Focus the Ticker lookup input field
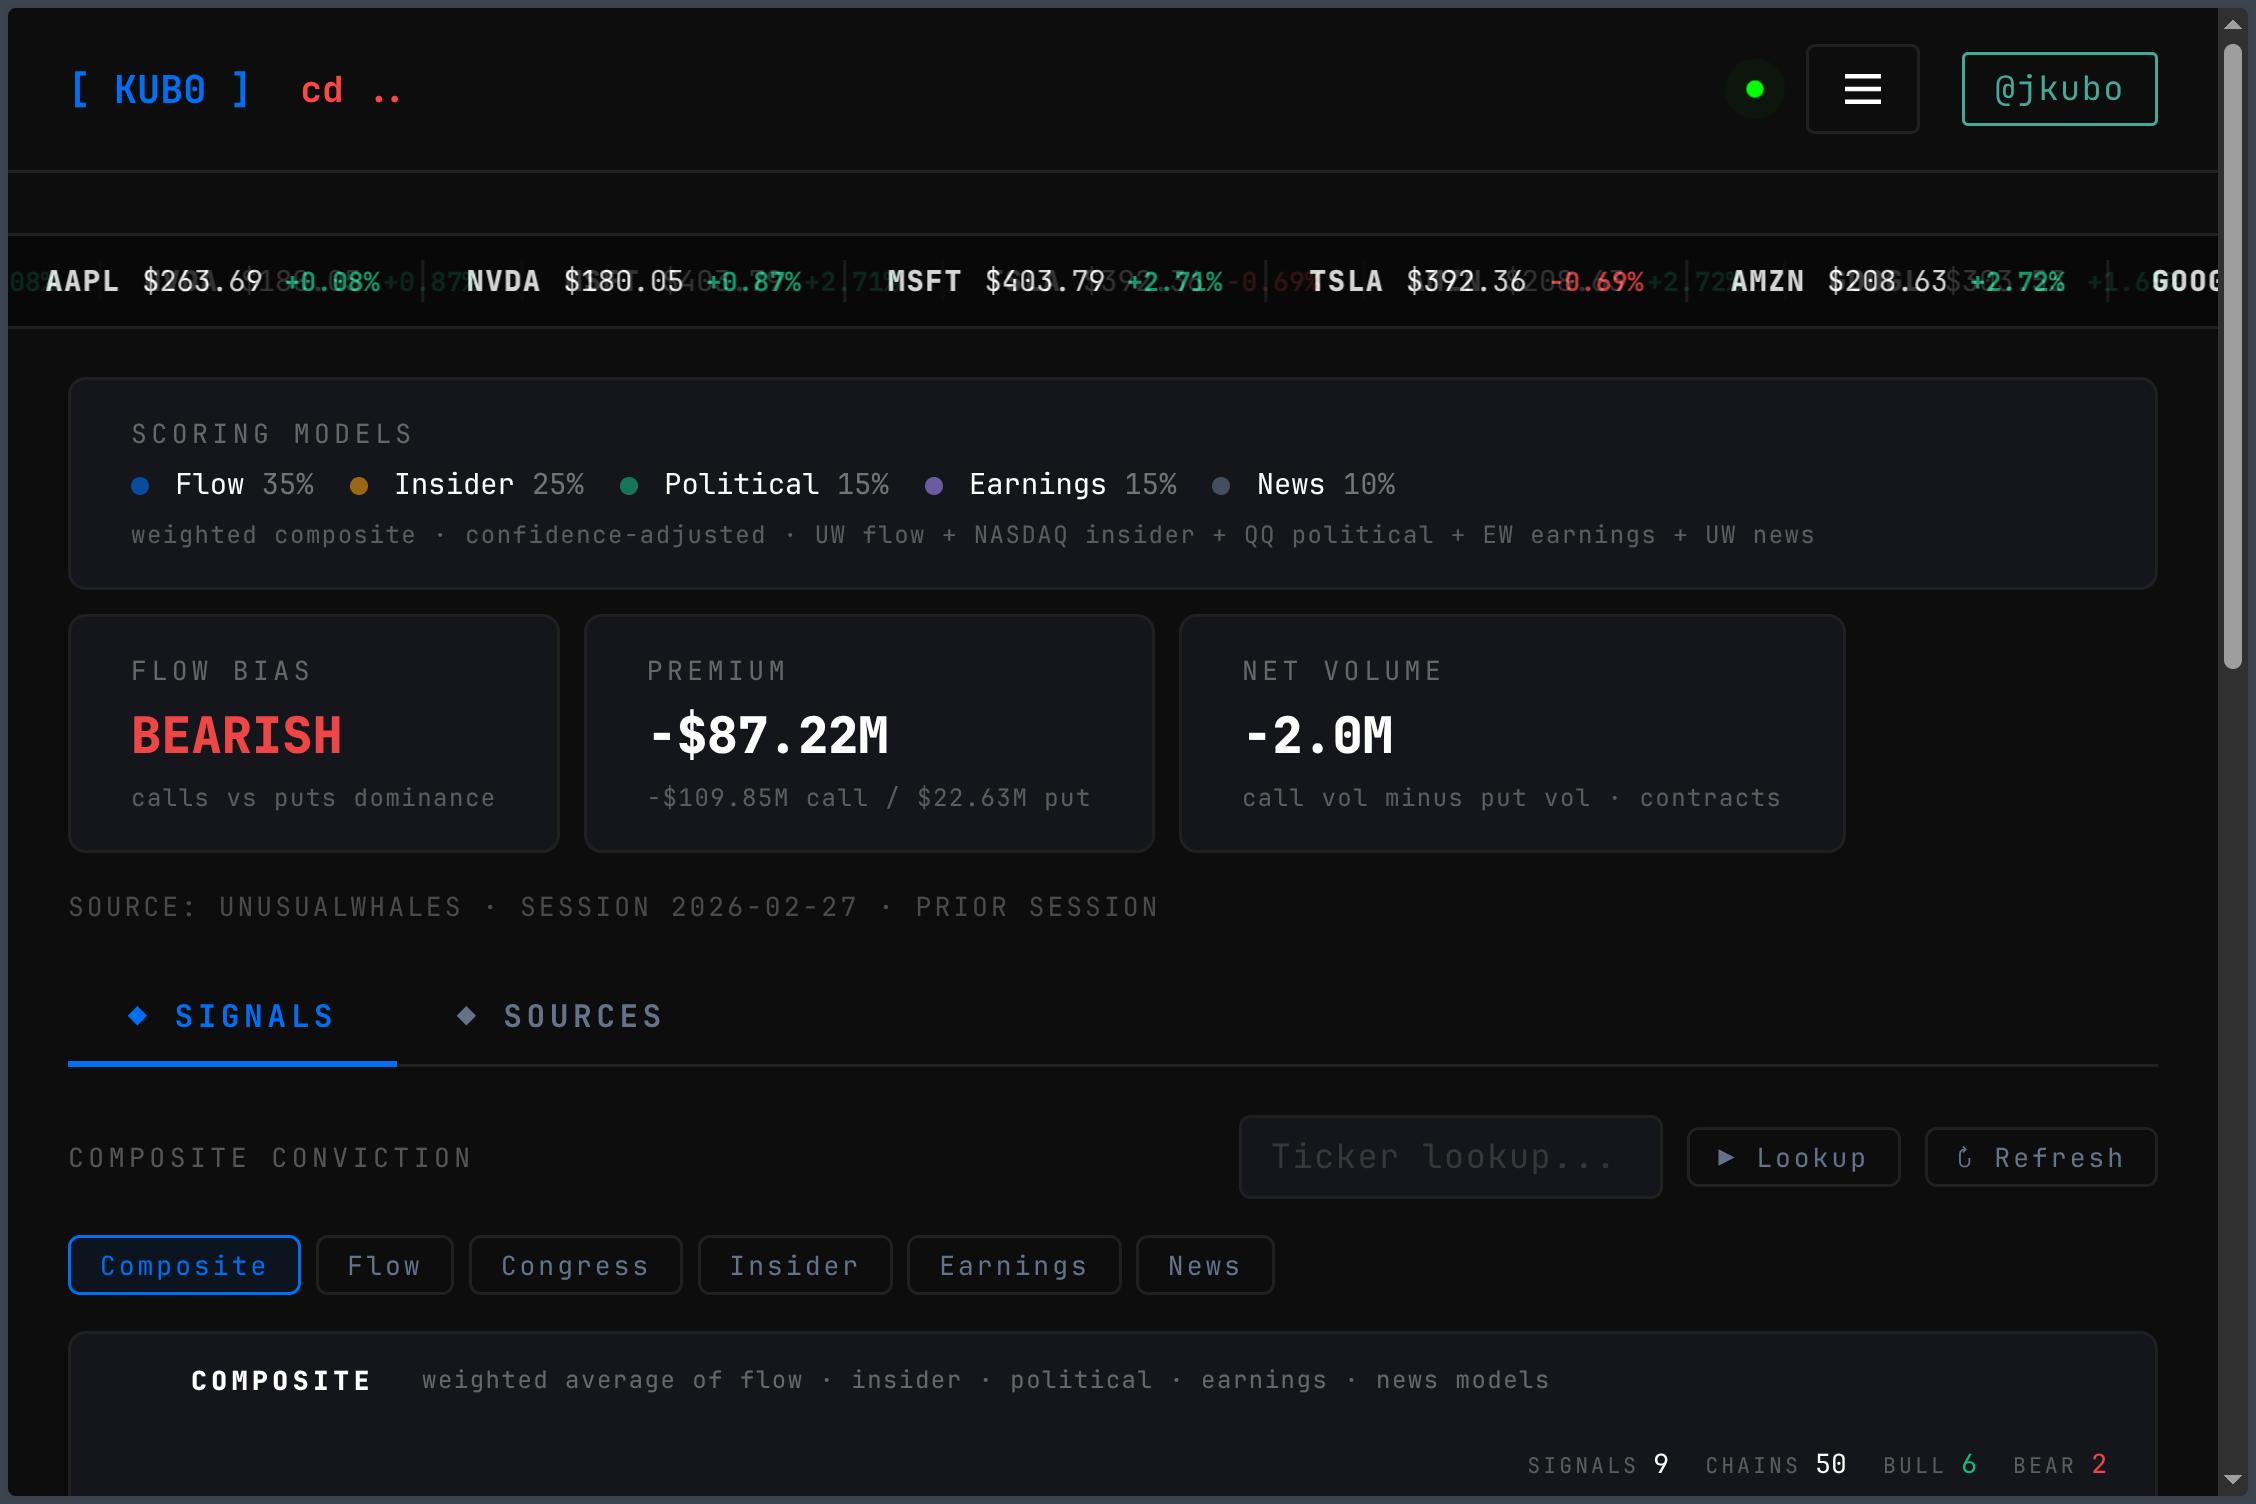 tap(1449, 1157)
